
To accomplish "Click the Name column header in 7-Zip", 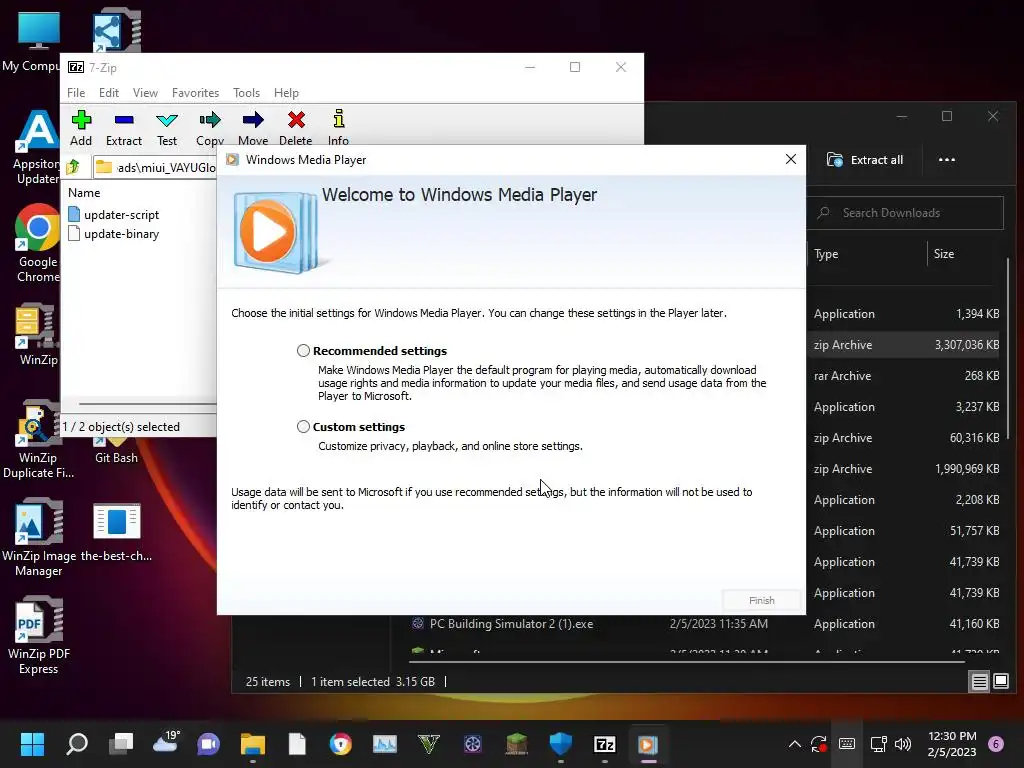I will pos(84,193).
